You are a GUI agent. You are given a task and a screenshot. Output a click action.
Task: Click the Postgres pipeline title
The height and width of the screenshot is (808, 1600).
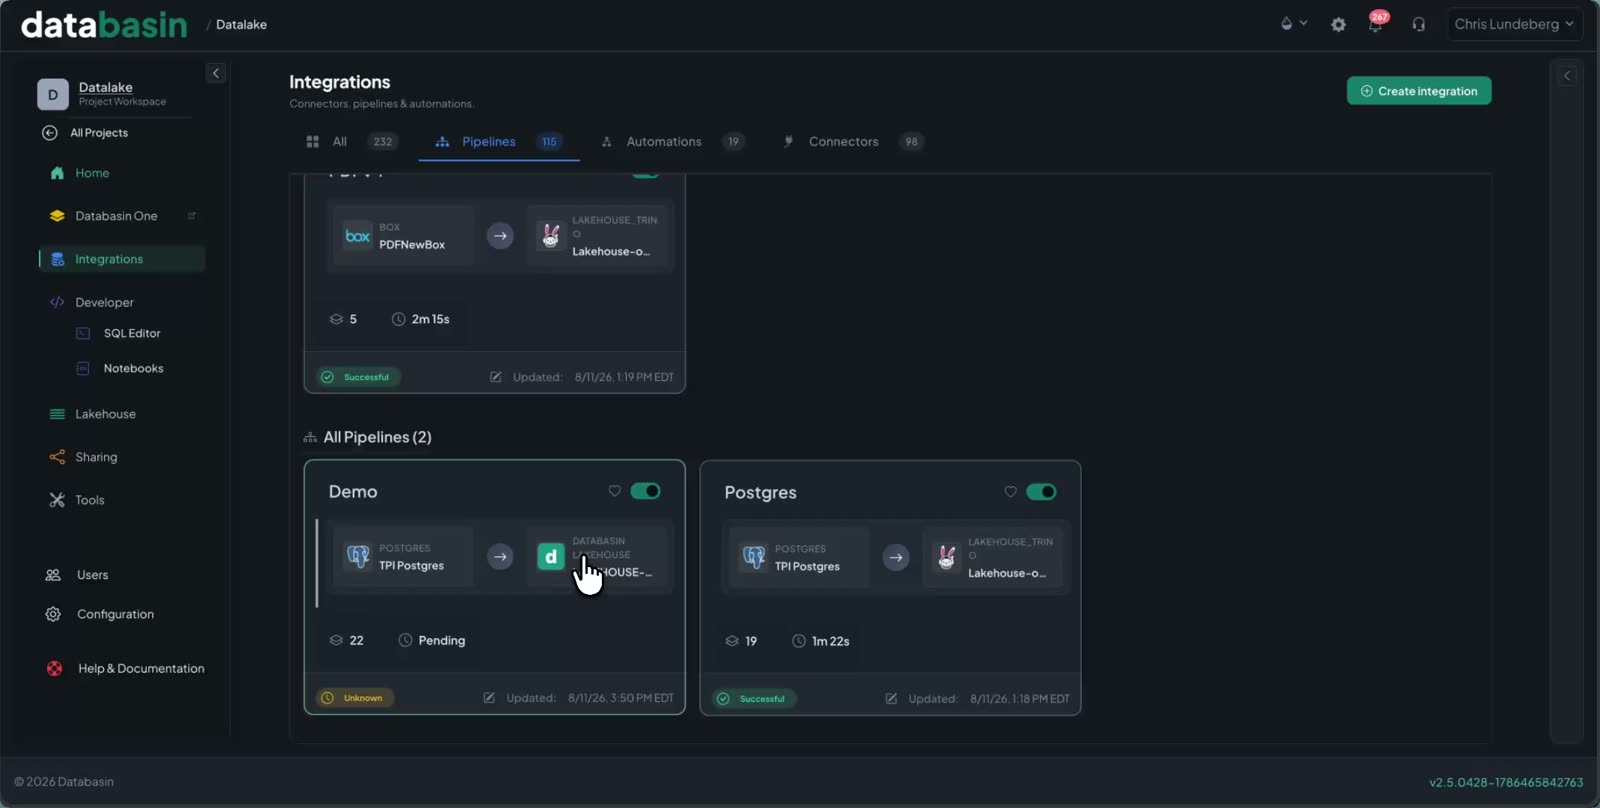(x=760, y=493)
